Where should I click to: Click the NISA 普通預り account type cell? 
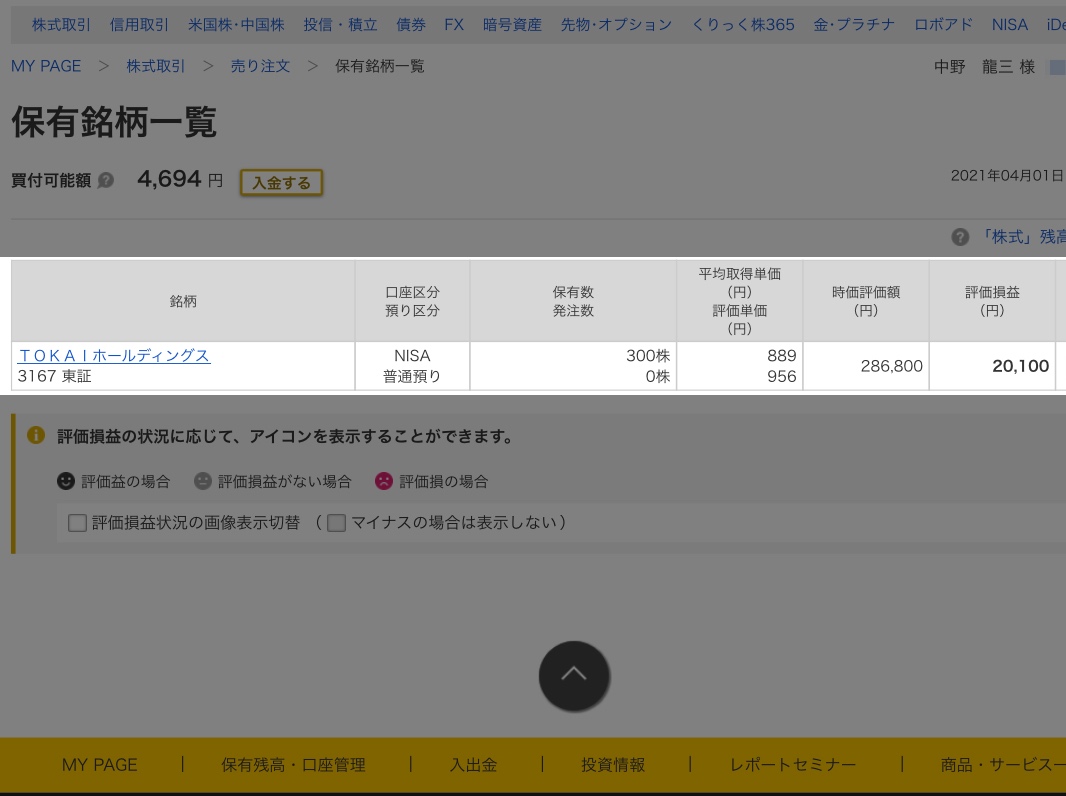(412, 366)
